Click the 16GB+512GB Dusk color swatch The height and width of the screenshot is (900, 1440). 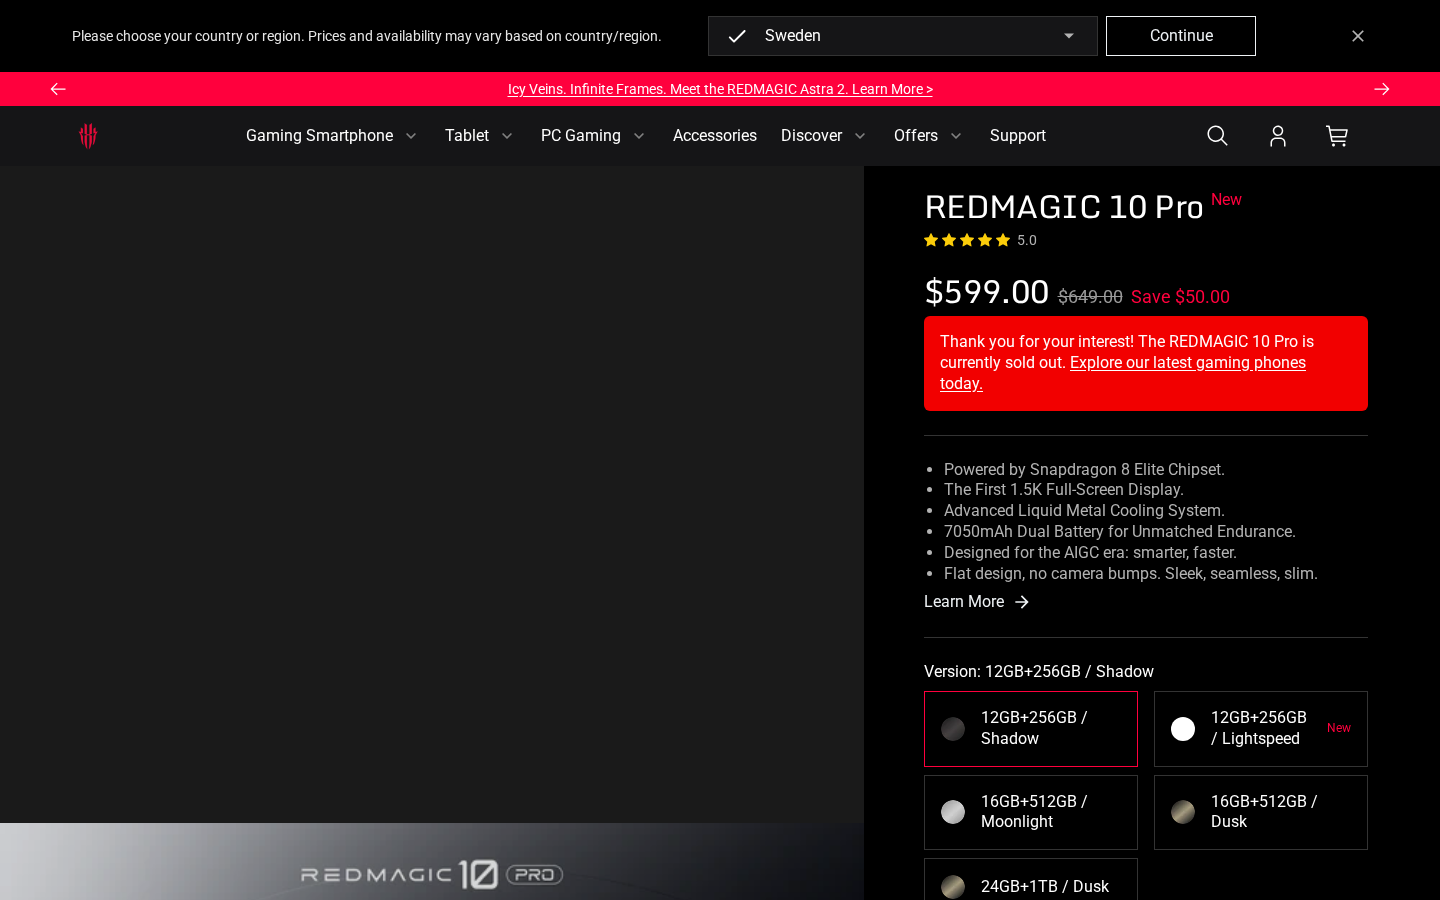(1183, 812)
